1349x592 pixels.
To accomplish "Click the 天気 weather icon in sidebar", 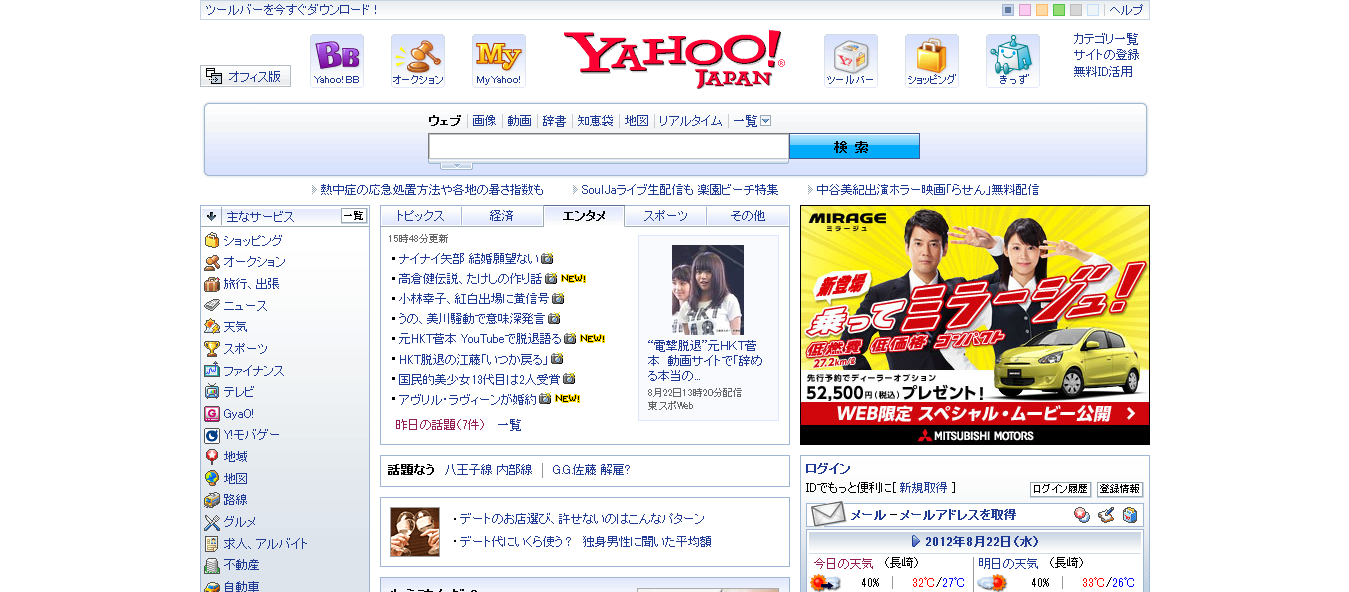I will tap(212, 327).
